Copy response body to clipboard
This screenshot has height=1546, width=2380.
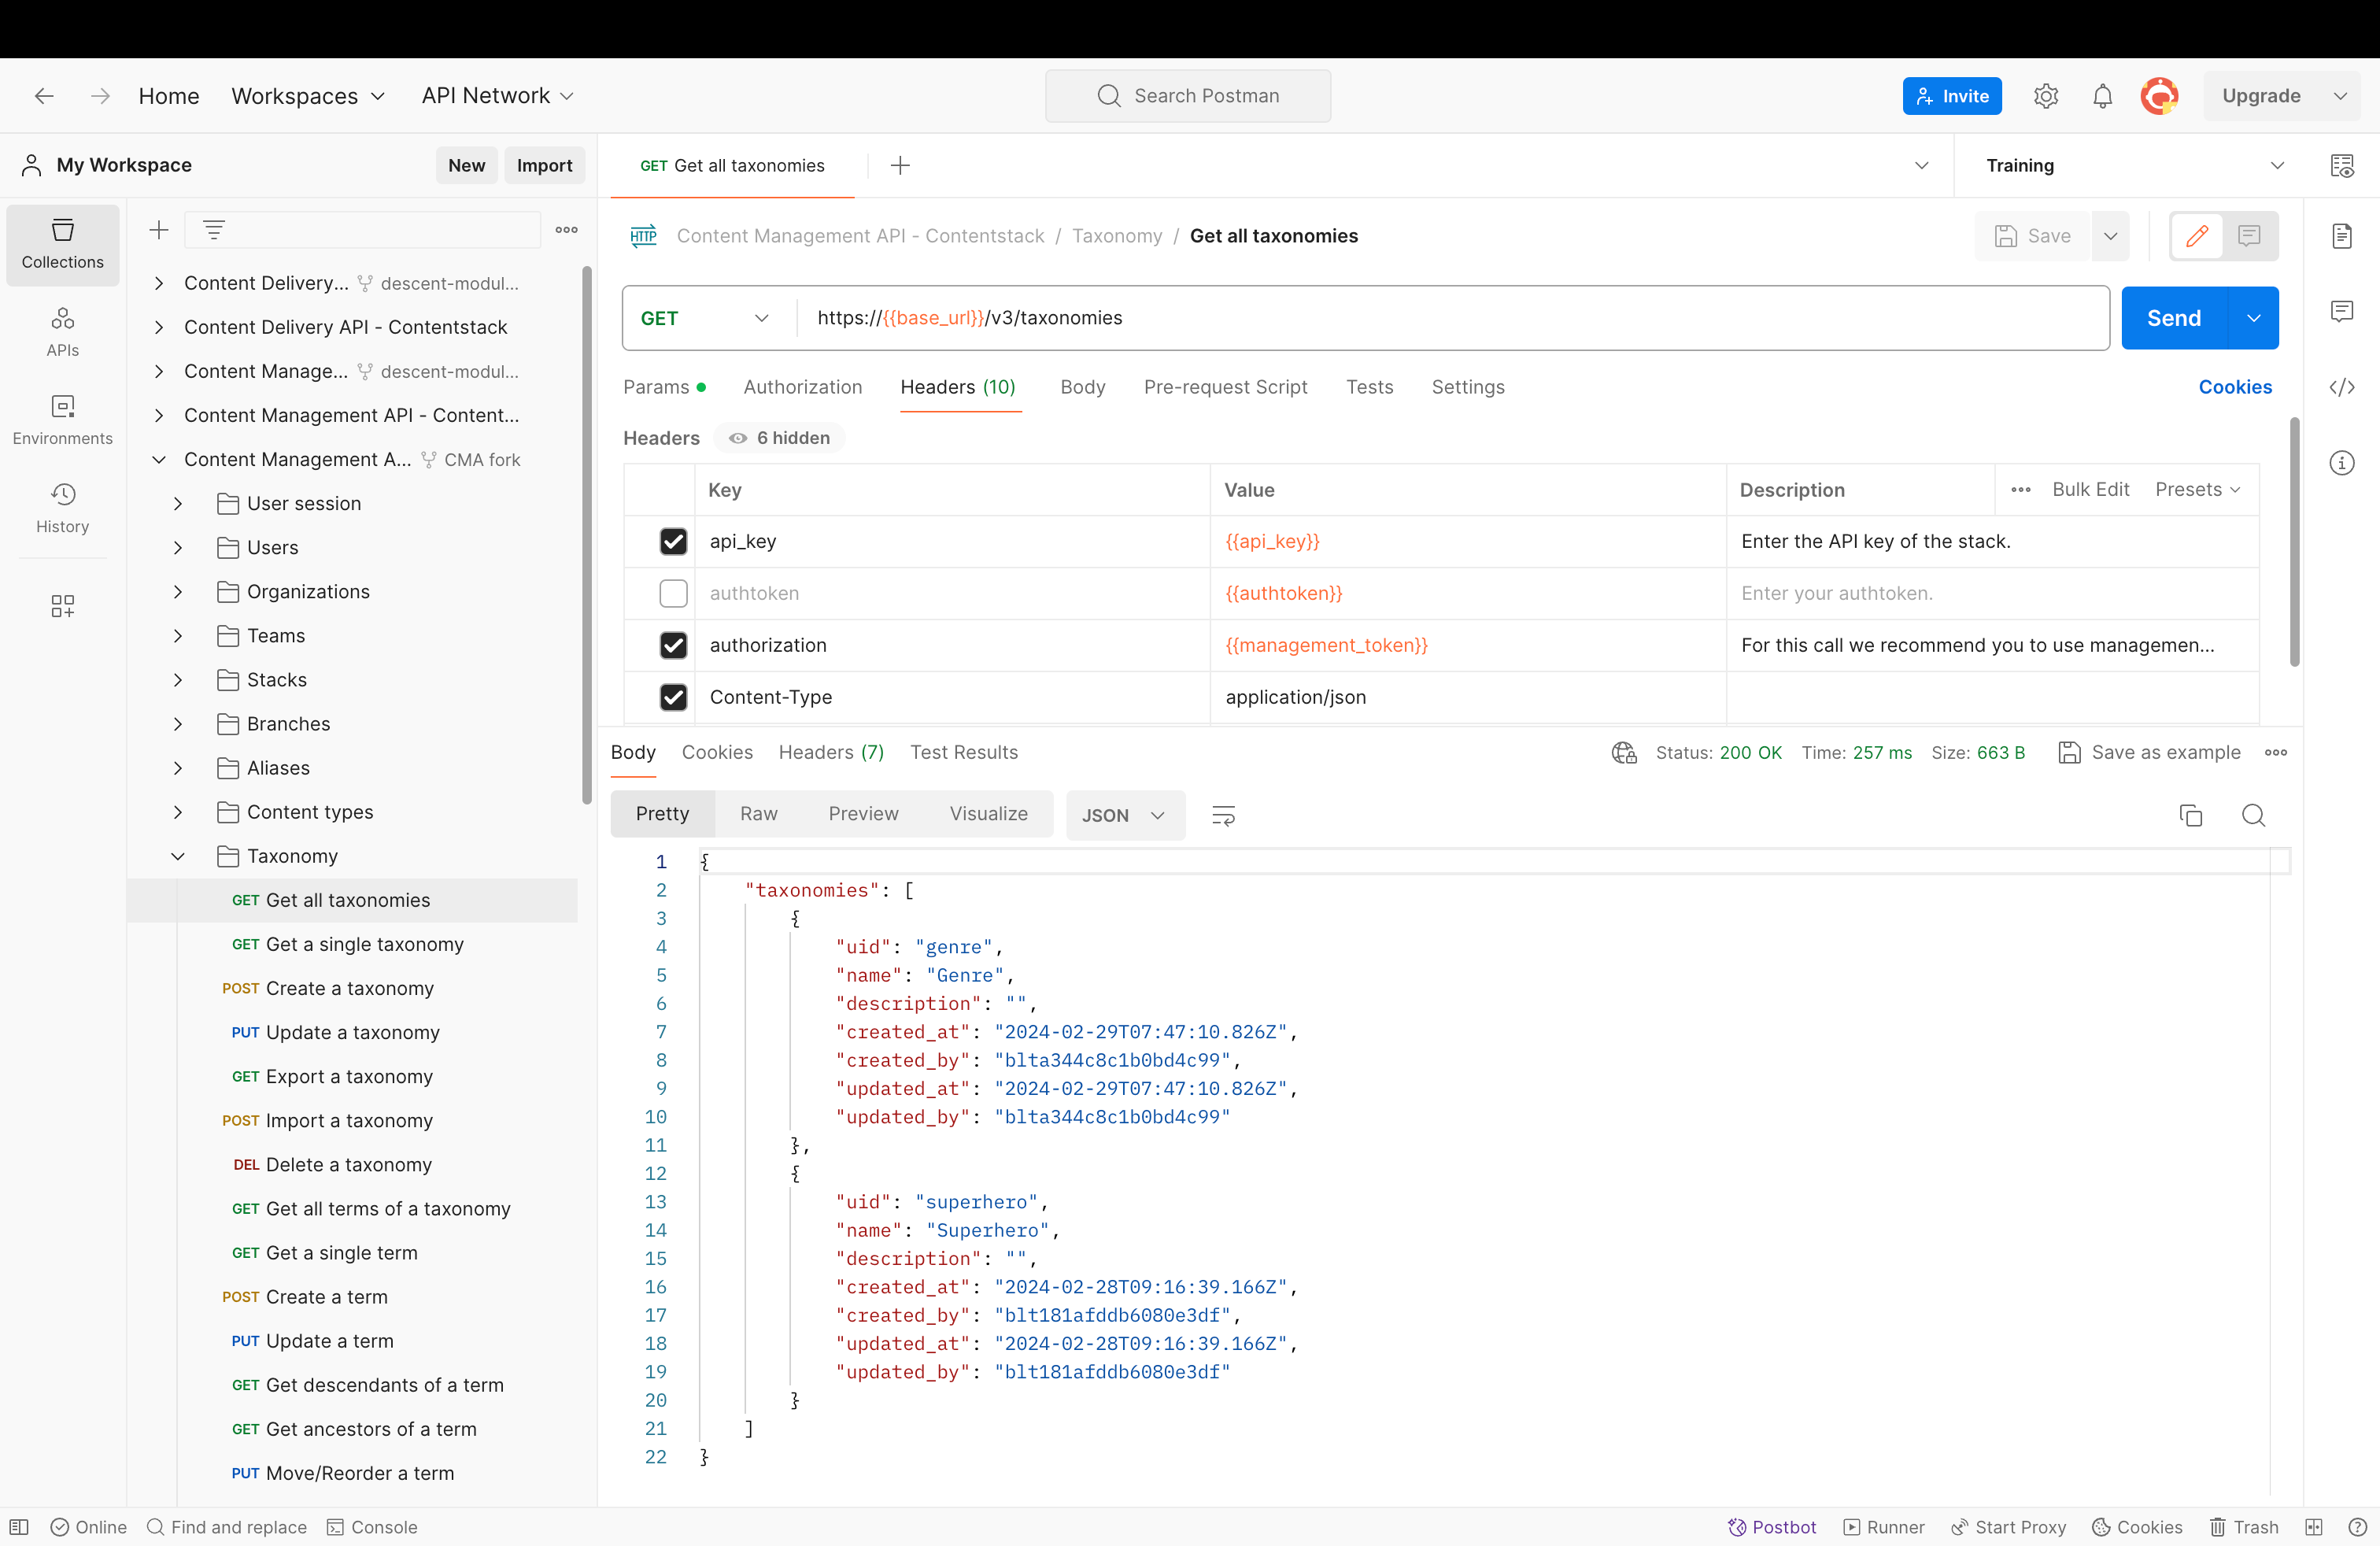2191,816
